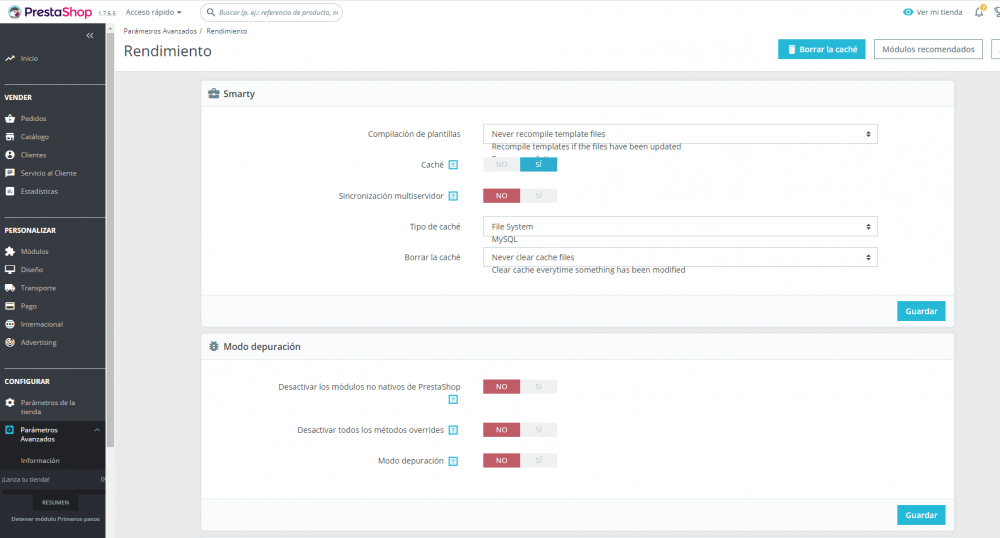The height and width of the screenshot is (538, 1000).
Task: Show help for Caché option
Action: (x=453, y=165)
